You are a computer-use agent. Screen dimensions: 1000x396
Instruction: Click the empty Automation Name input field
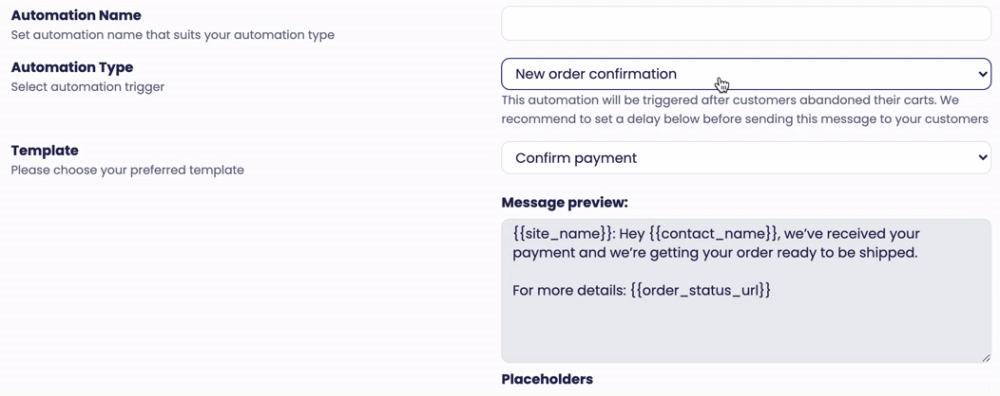(x=746, y=24)
